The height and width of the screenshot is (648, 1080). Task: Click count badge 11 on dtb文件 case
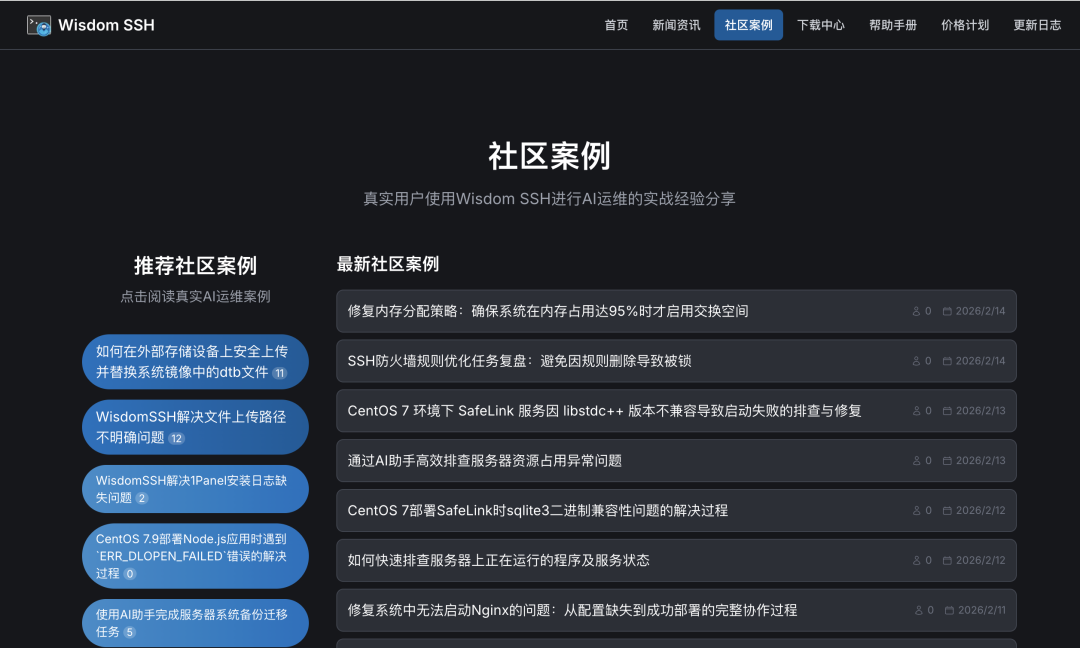[x=280, y=373]
